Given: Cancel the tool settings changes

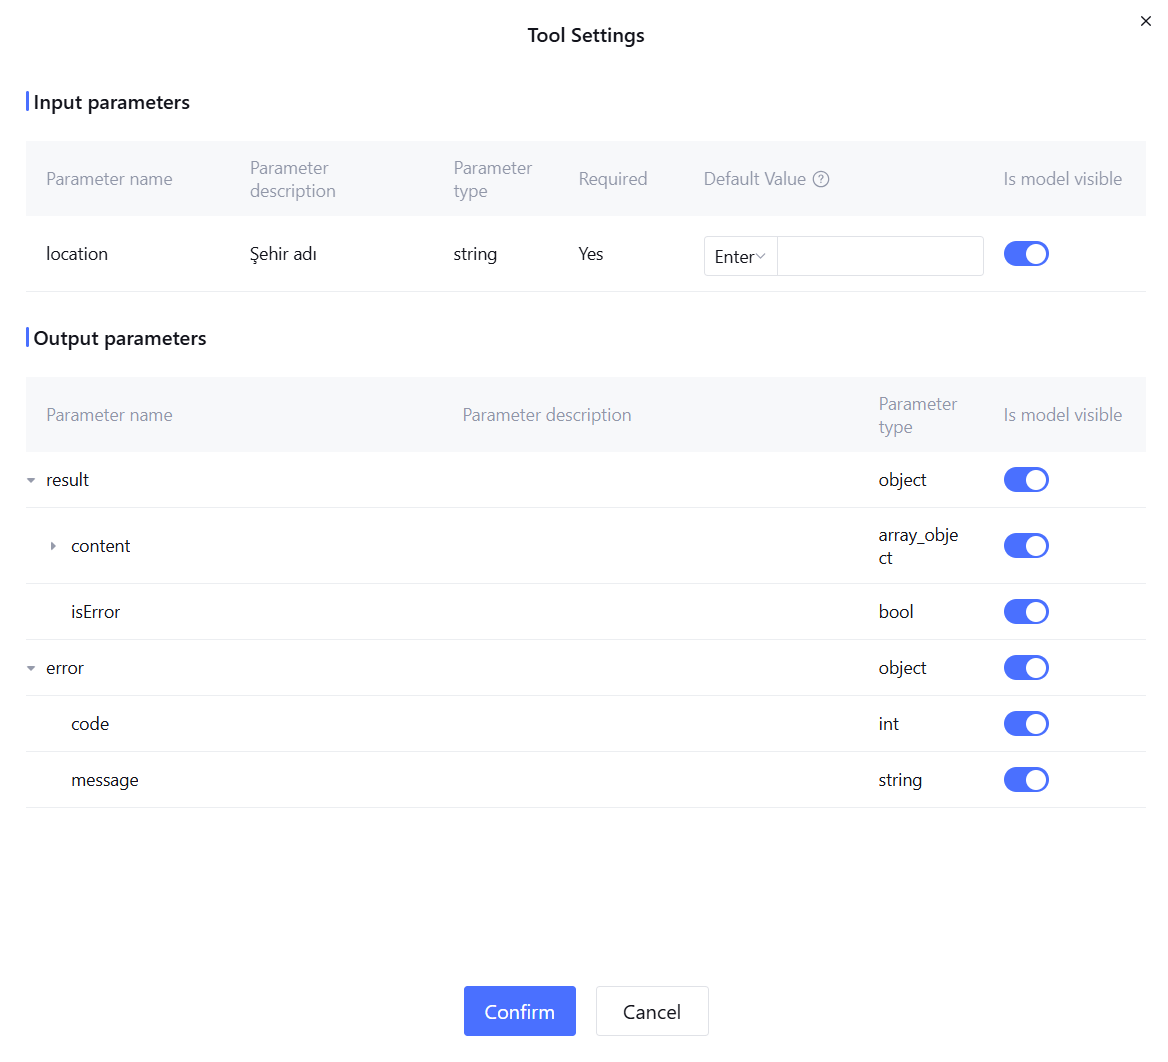Looking at the screenshot, I should click(652, 1011).
